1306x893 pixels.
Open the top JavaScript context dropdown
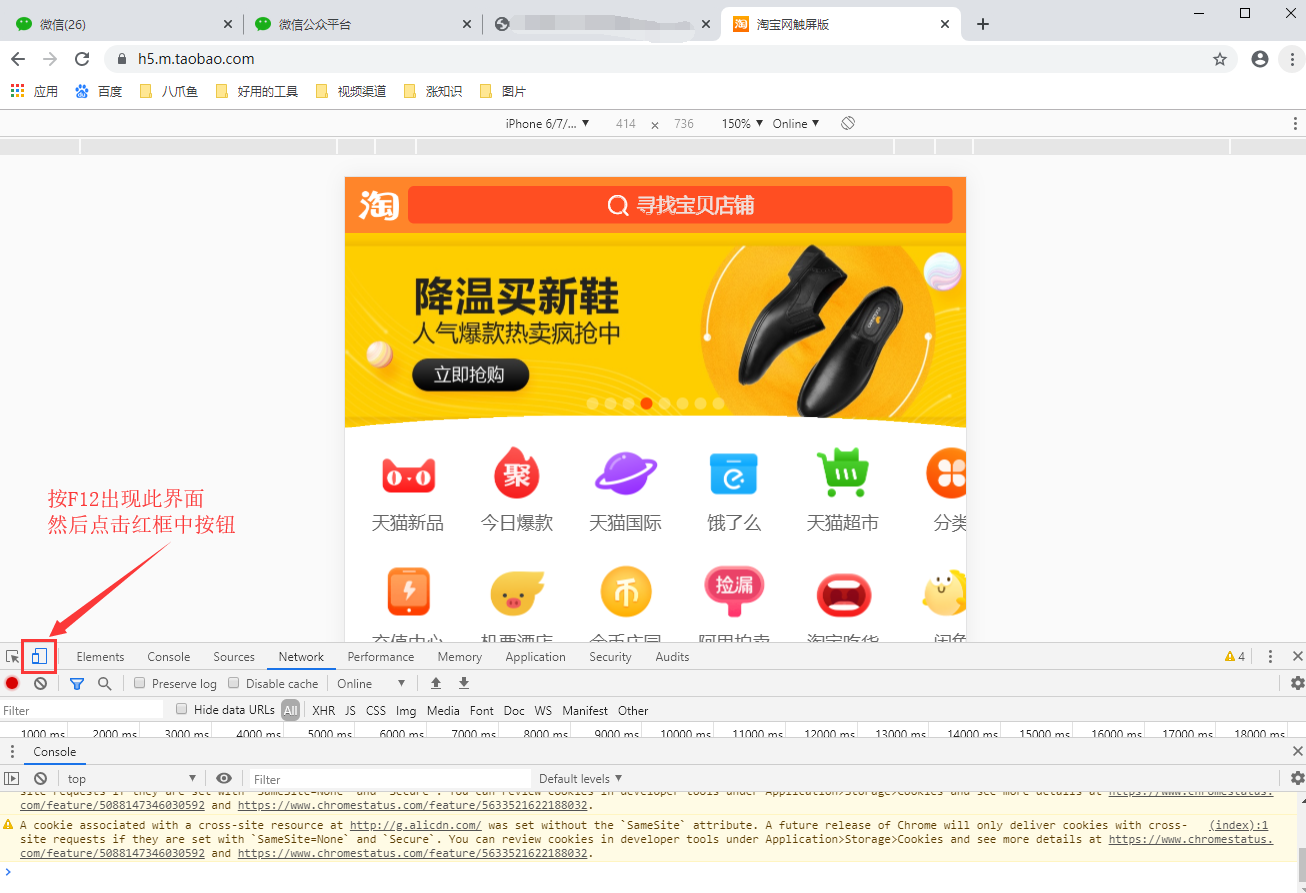(x=132, y=778)
